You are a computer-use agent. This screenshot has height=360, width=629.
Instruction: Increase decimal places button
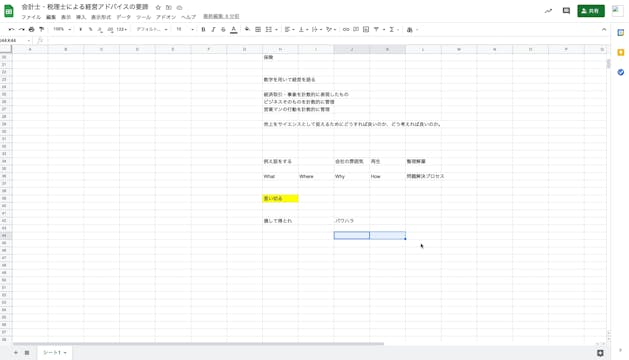(x=110, y=29)
